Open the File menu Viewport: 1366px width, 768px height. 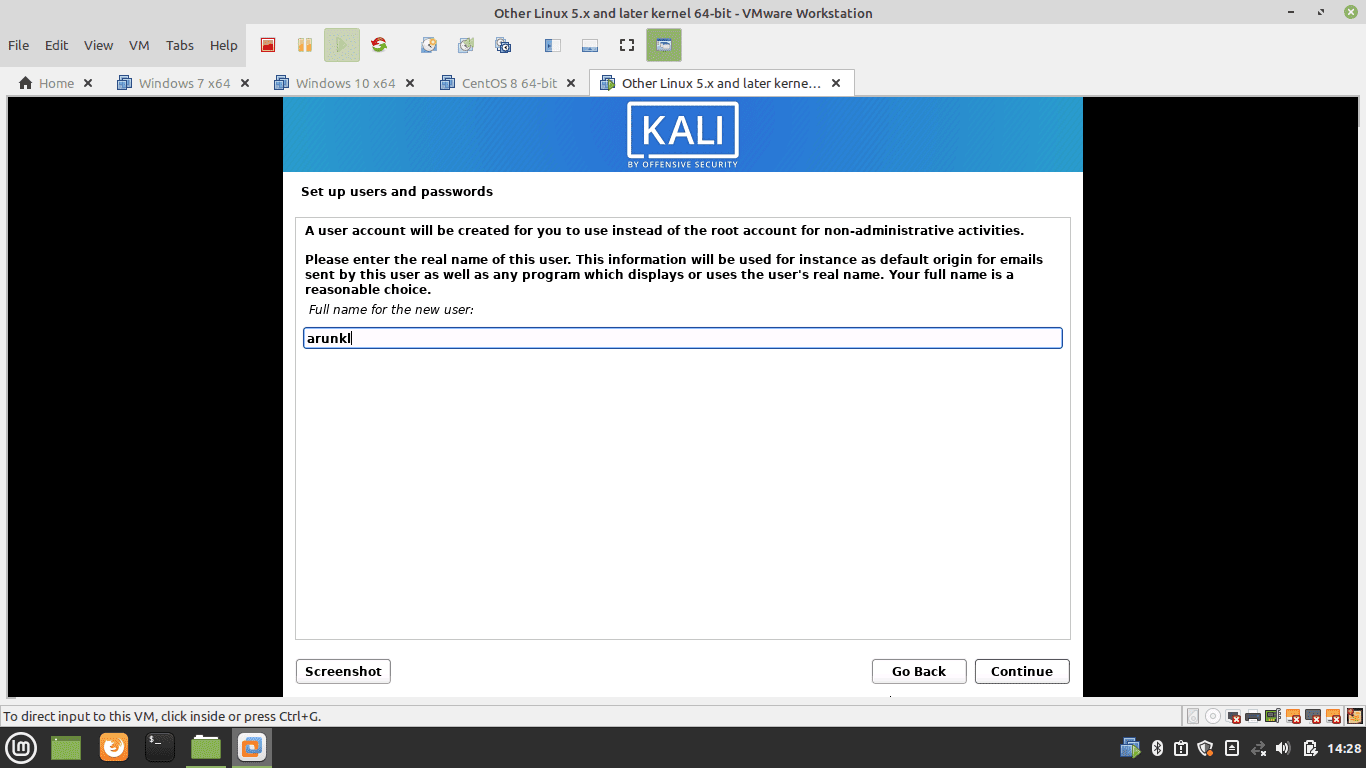pyautogui.click(x=18, y=45)
